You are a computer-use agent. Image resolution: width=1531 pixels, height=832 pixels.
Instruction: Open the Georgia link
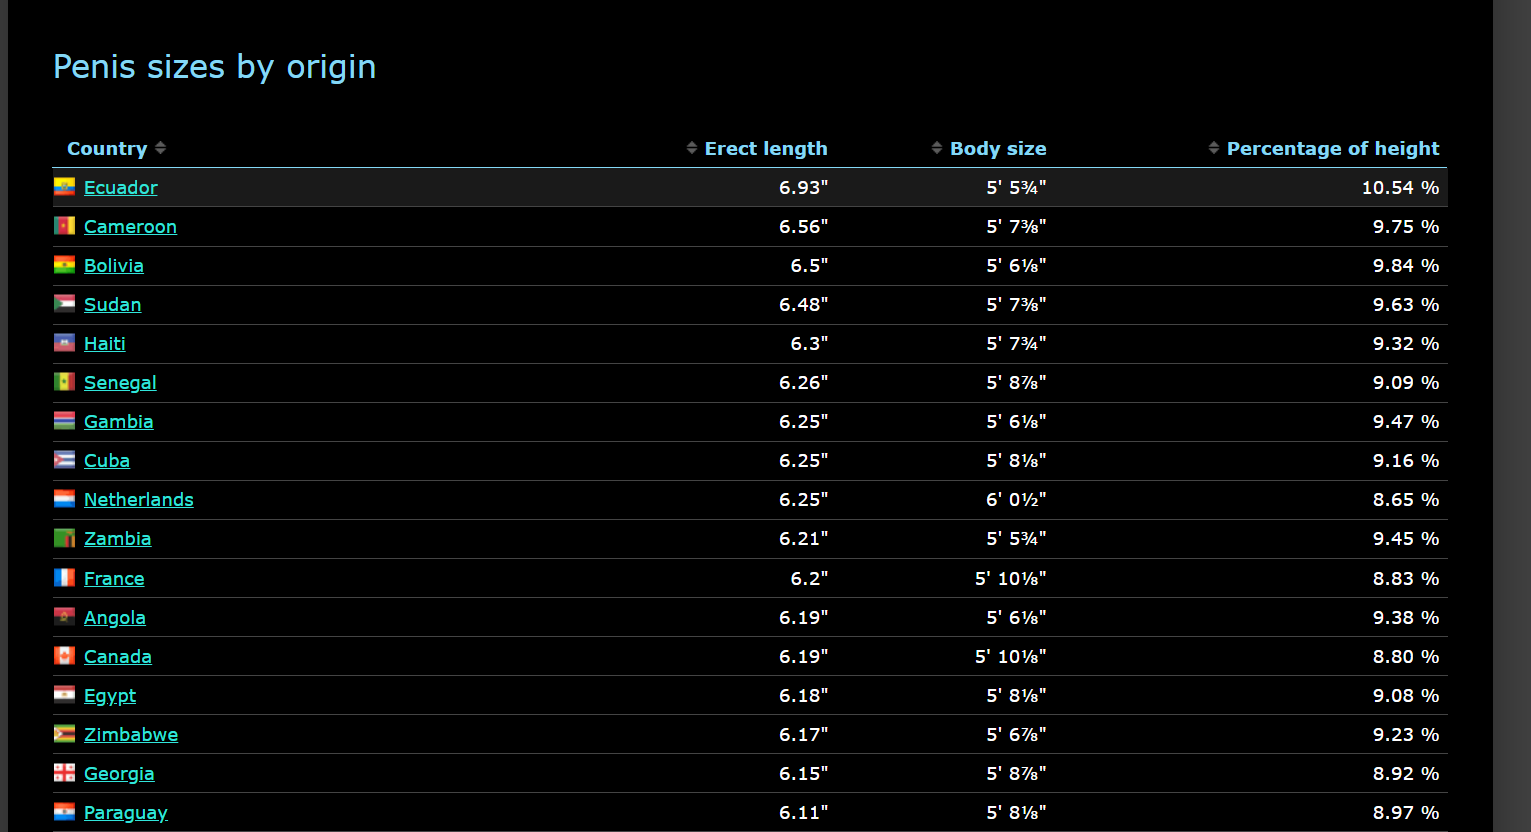pos(119,773)
